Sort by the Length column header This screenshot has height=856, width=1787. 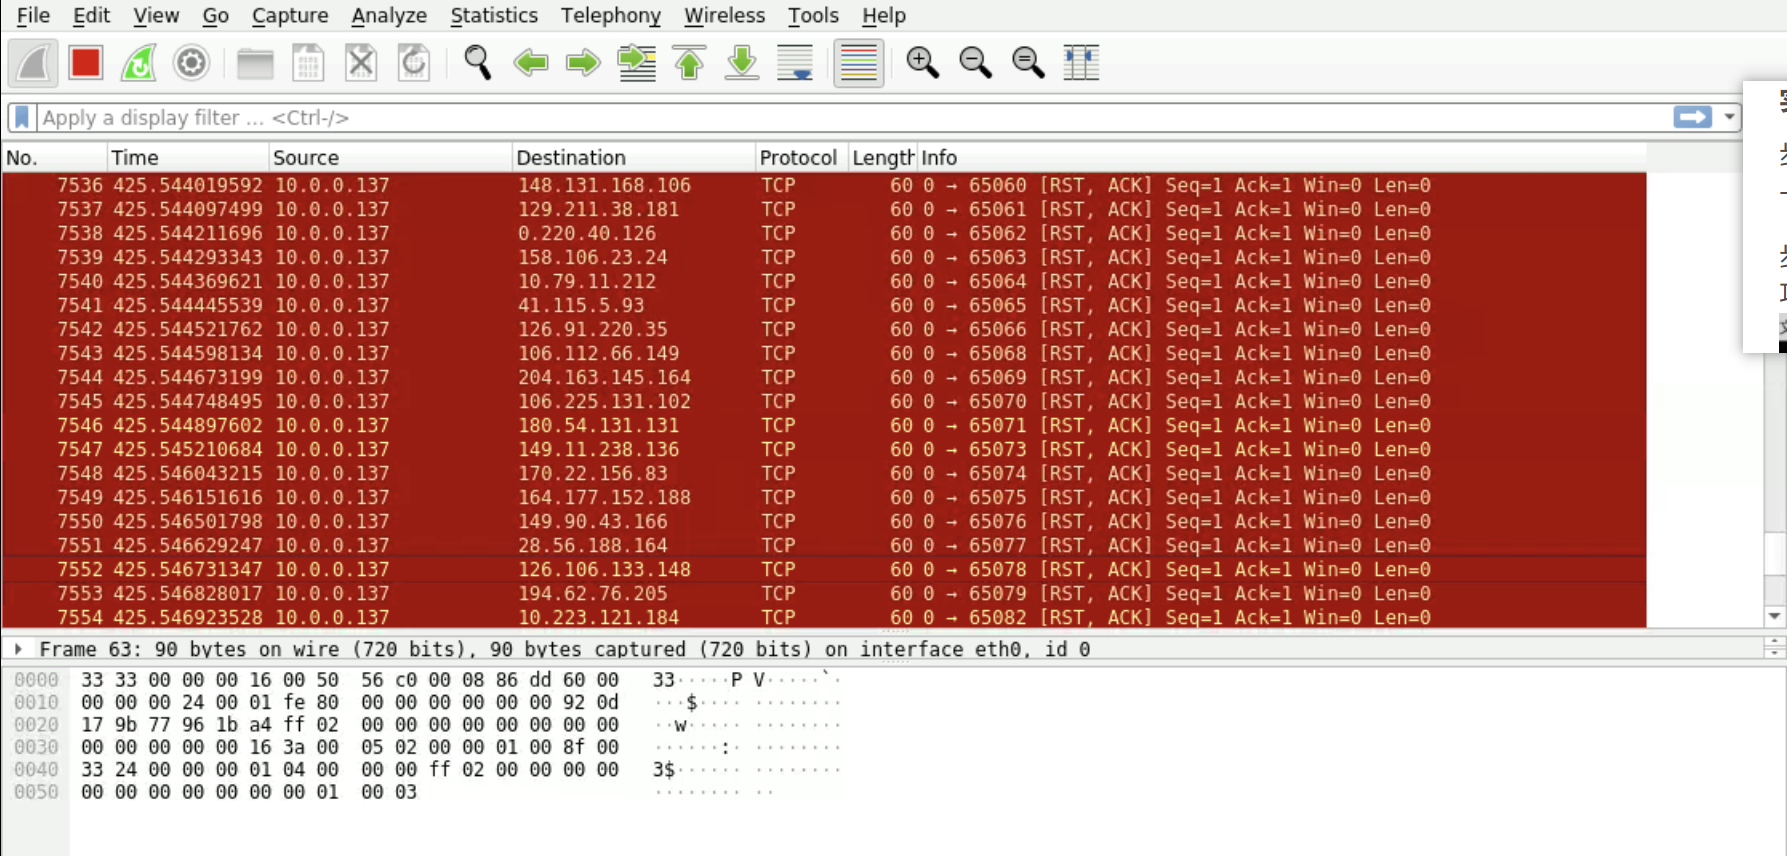point(882,157)
